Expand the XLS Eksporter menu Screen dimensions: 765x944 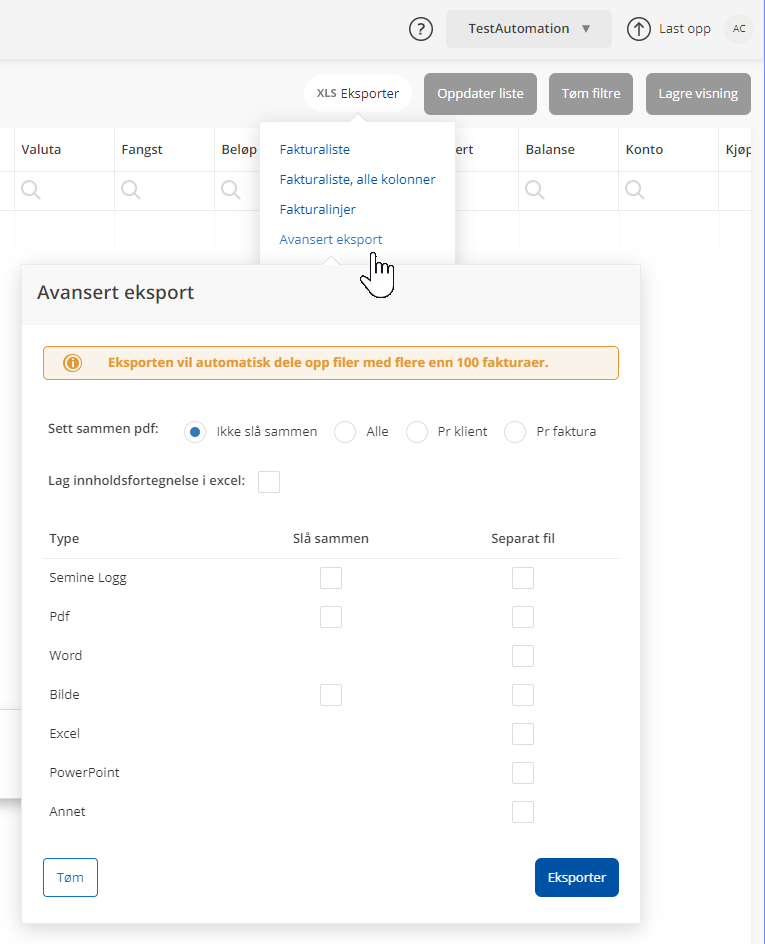[x=358, y=94]
